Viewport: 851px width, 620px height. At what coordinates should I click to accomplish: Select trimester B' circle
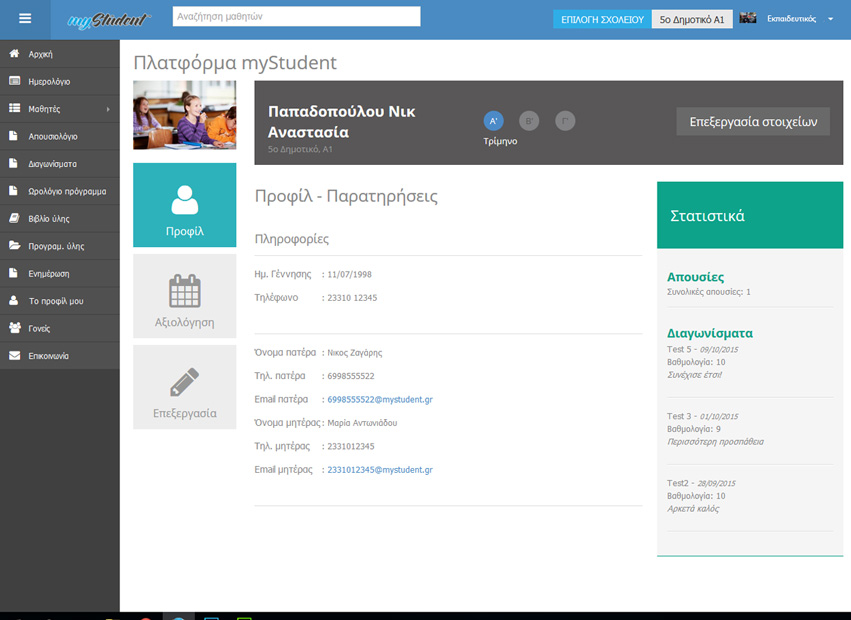pyautogui.click(x=529, y=121)
